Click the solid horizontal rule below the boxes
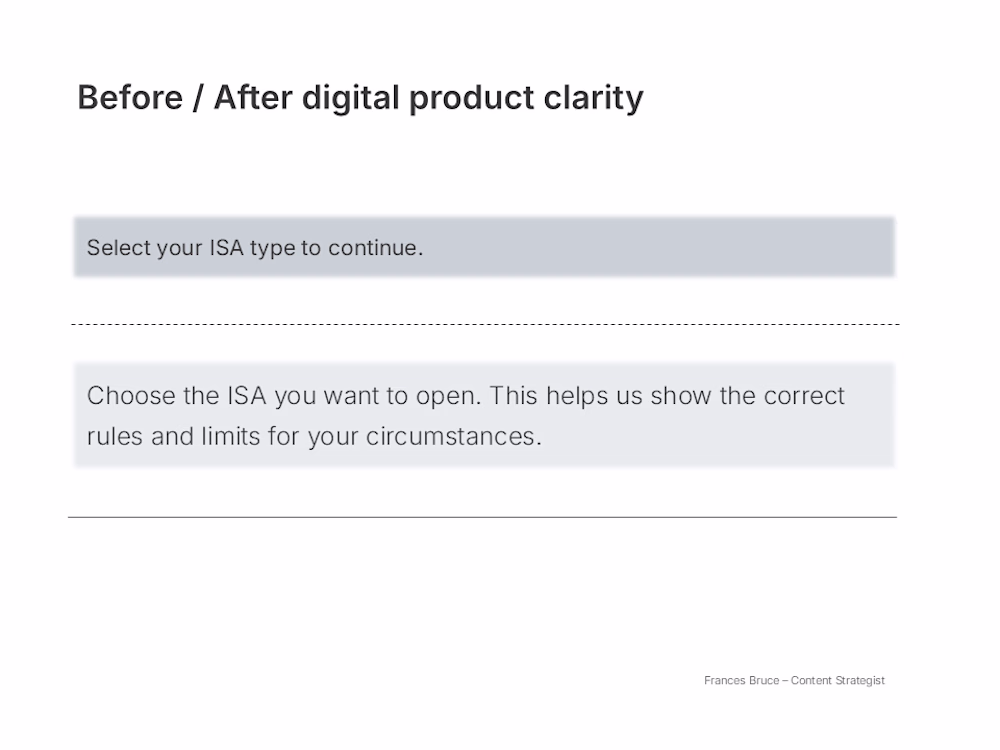1000x750 pixels. [x=482, y=517]
